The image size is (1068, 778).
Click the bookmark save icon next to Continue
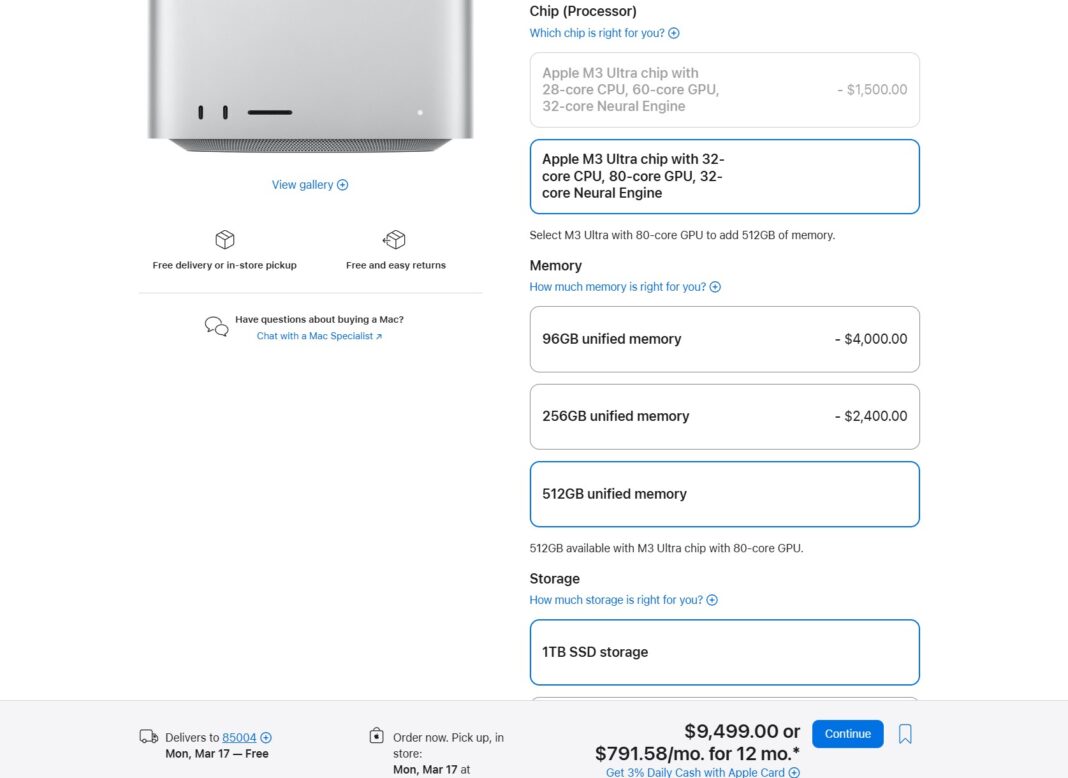click(904, 733)
